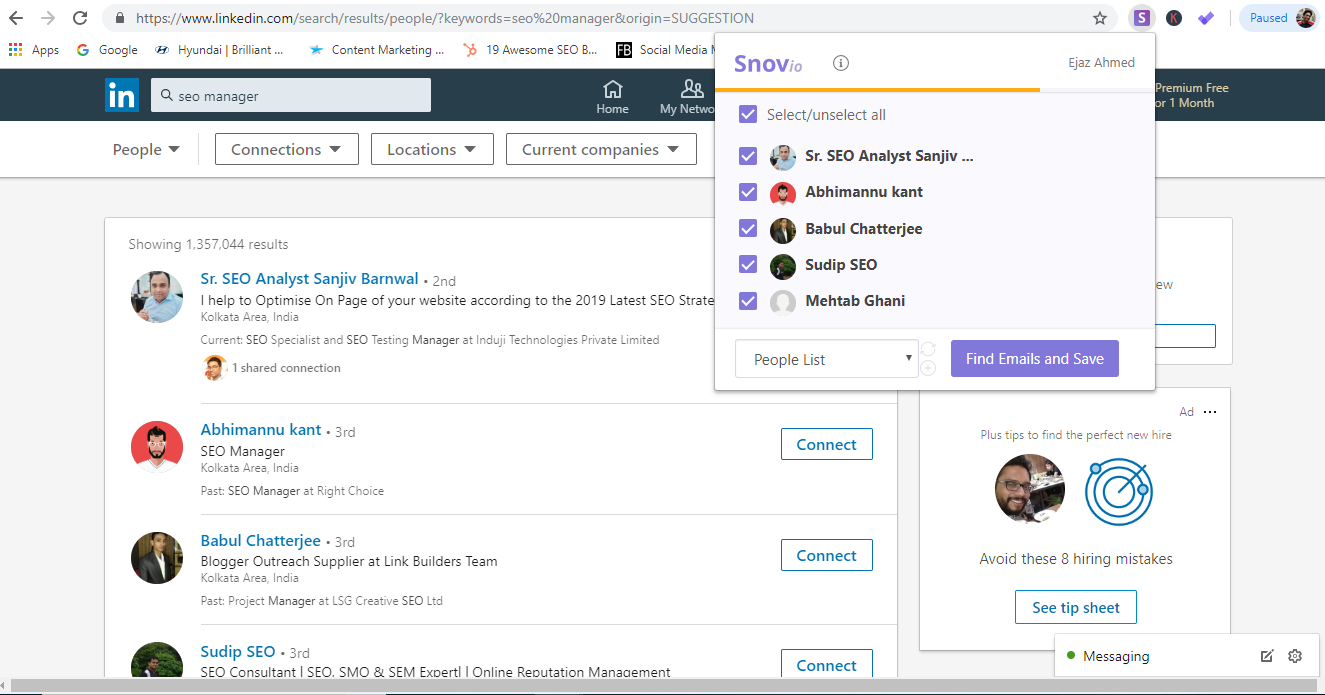The height and width of the screenshot is (695, 1325).
Task: Open Abhimannu kant profile link in results
Action: 261,430
